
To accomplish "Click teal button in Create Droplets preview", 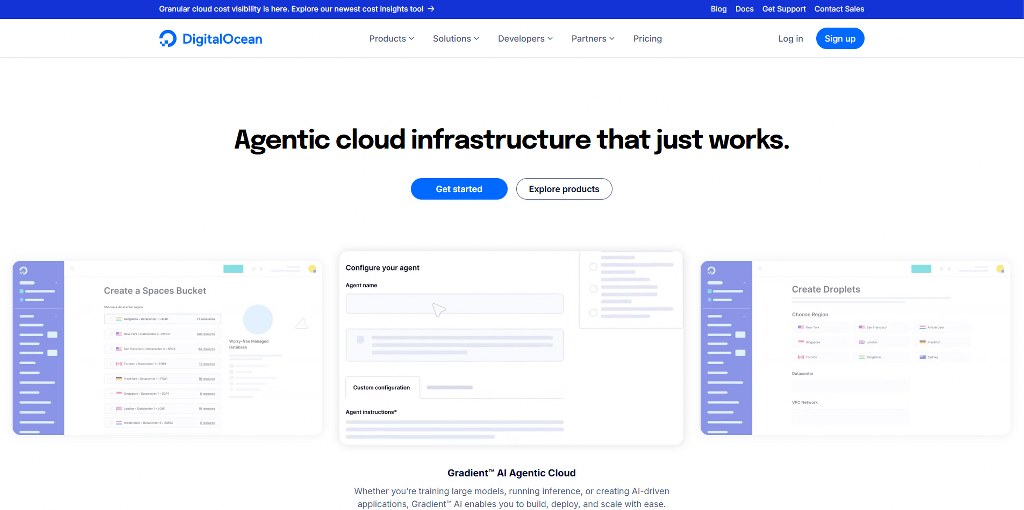I will pos(921,268).
